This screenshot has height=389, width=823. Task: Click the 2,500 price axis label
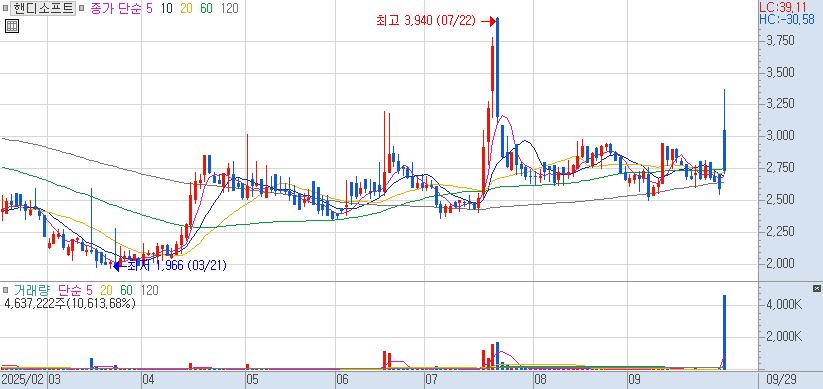[x=779, y=199]
